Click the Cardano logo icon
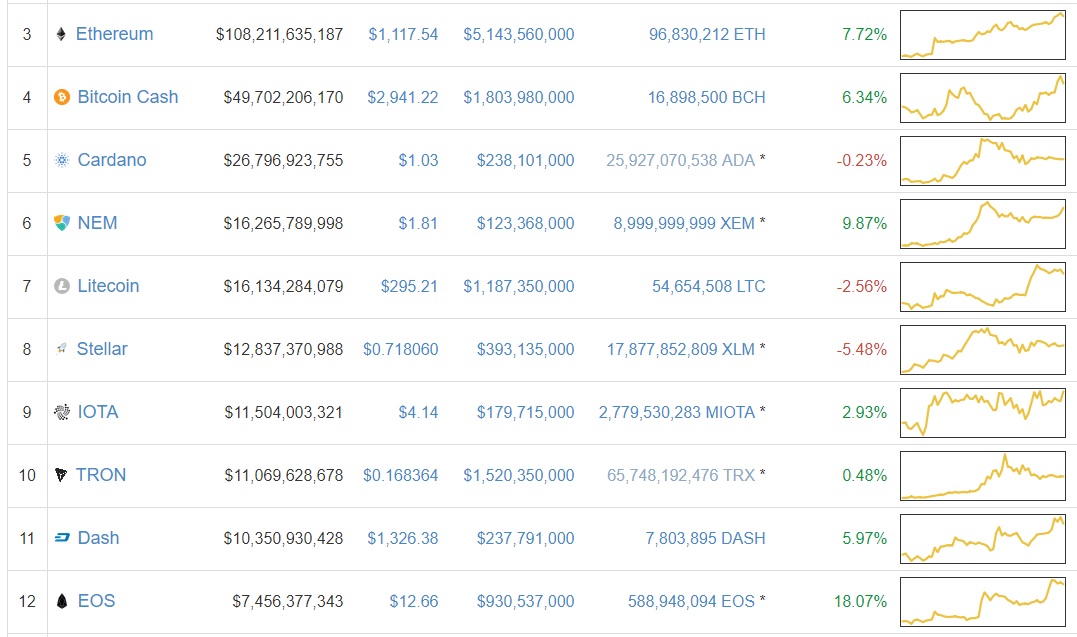Image resolution: width=1077 pixels, height=637 pixels. click(62, 160)
